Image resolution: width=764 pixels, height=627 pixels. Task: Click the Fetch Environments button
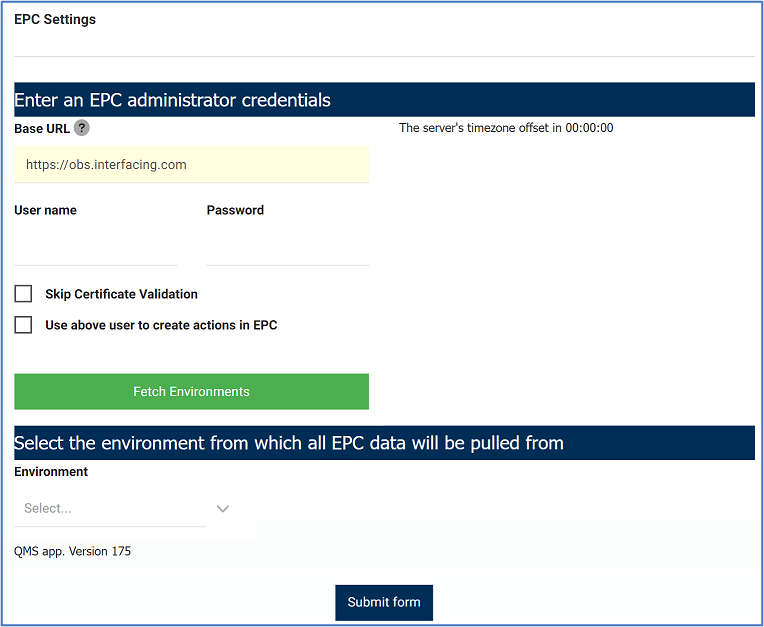[x=191, y=391]
